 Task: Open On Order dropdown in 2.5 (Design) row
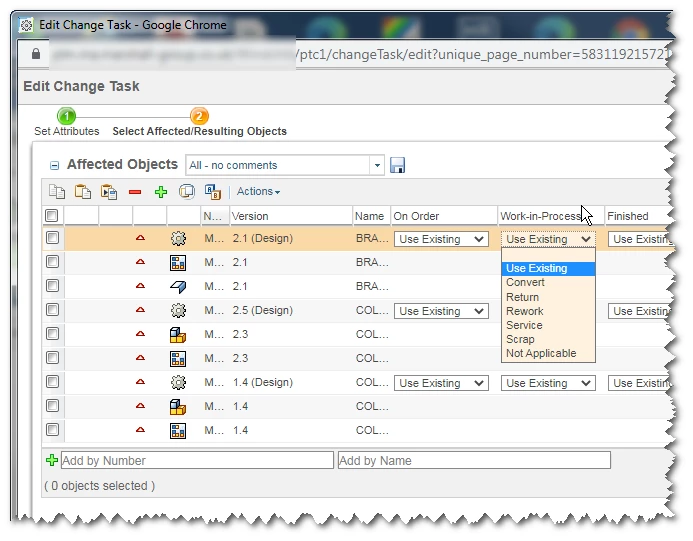(x=441, y=311)
